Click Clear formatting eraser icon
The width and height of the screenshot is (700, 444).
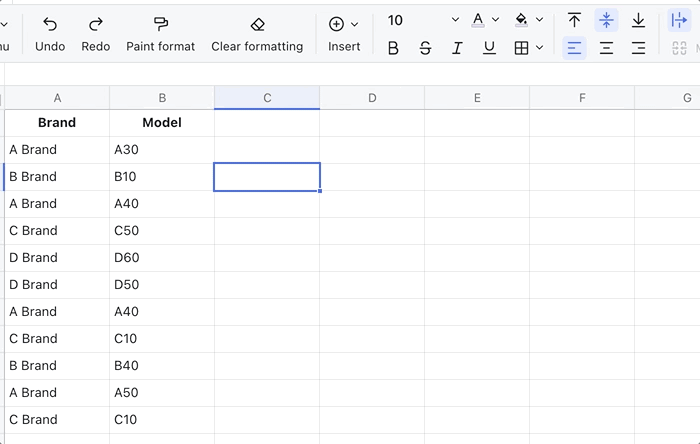(x=257, y=24)
